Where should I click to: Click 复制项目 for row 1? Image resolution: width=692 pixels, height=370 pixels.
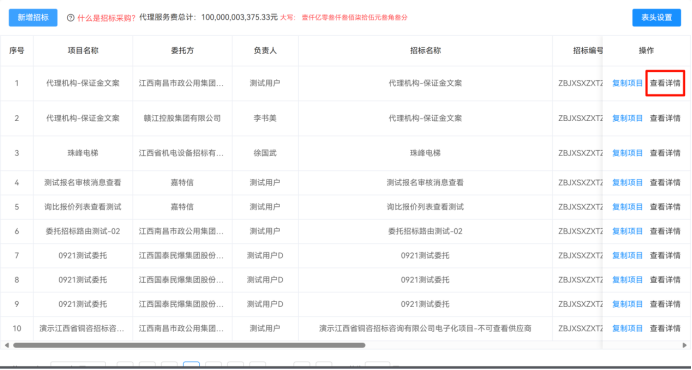coord(627,83)
